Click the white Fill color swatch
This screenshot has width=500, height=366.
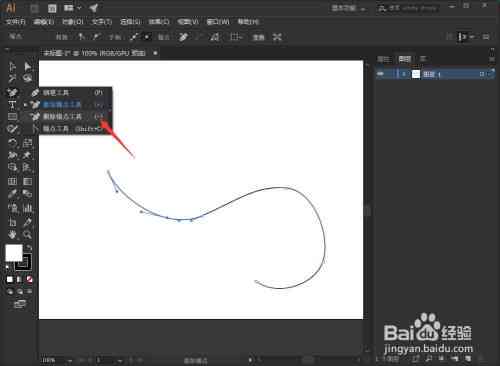(14, 253)
